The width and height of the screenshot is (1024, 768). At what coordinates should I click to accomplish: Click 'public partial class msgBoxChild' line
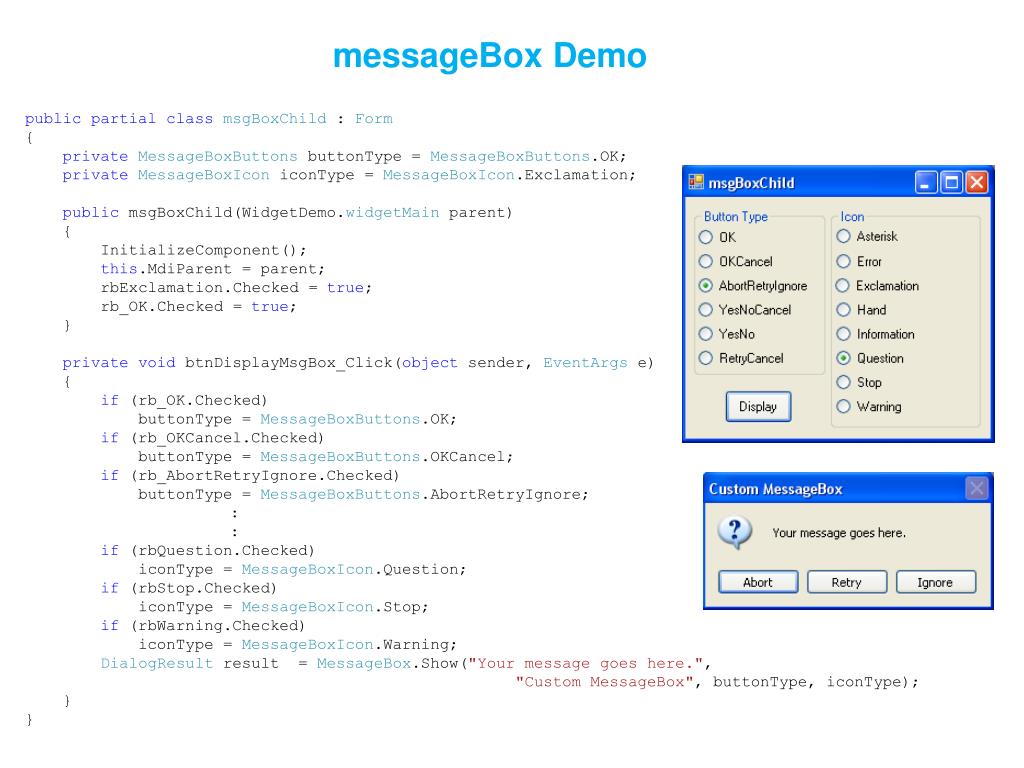(x=209, y=119)
